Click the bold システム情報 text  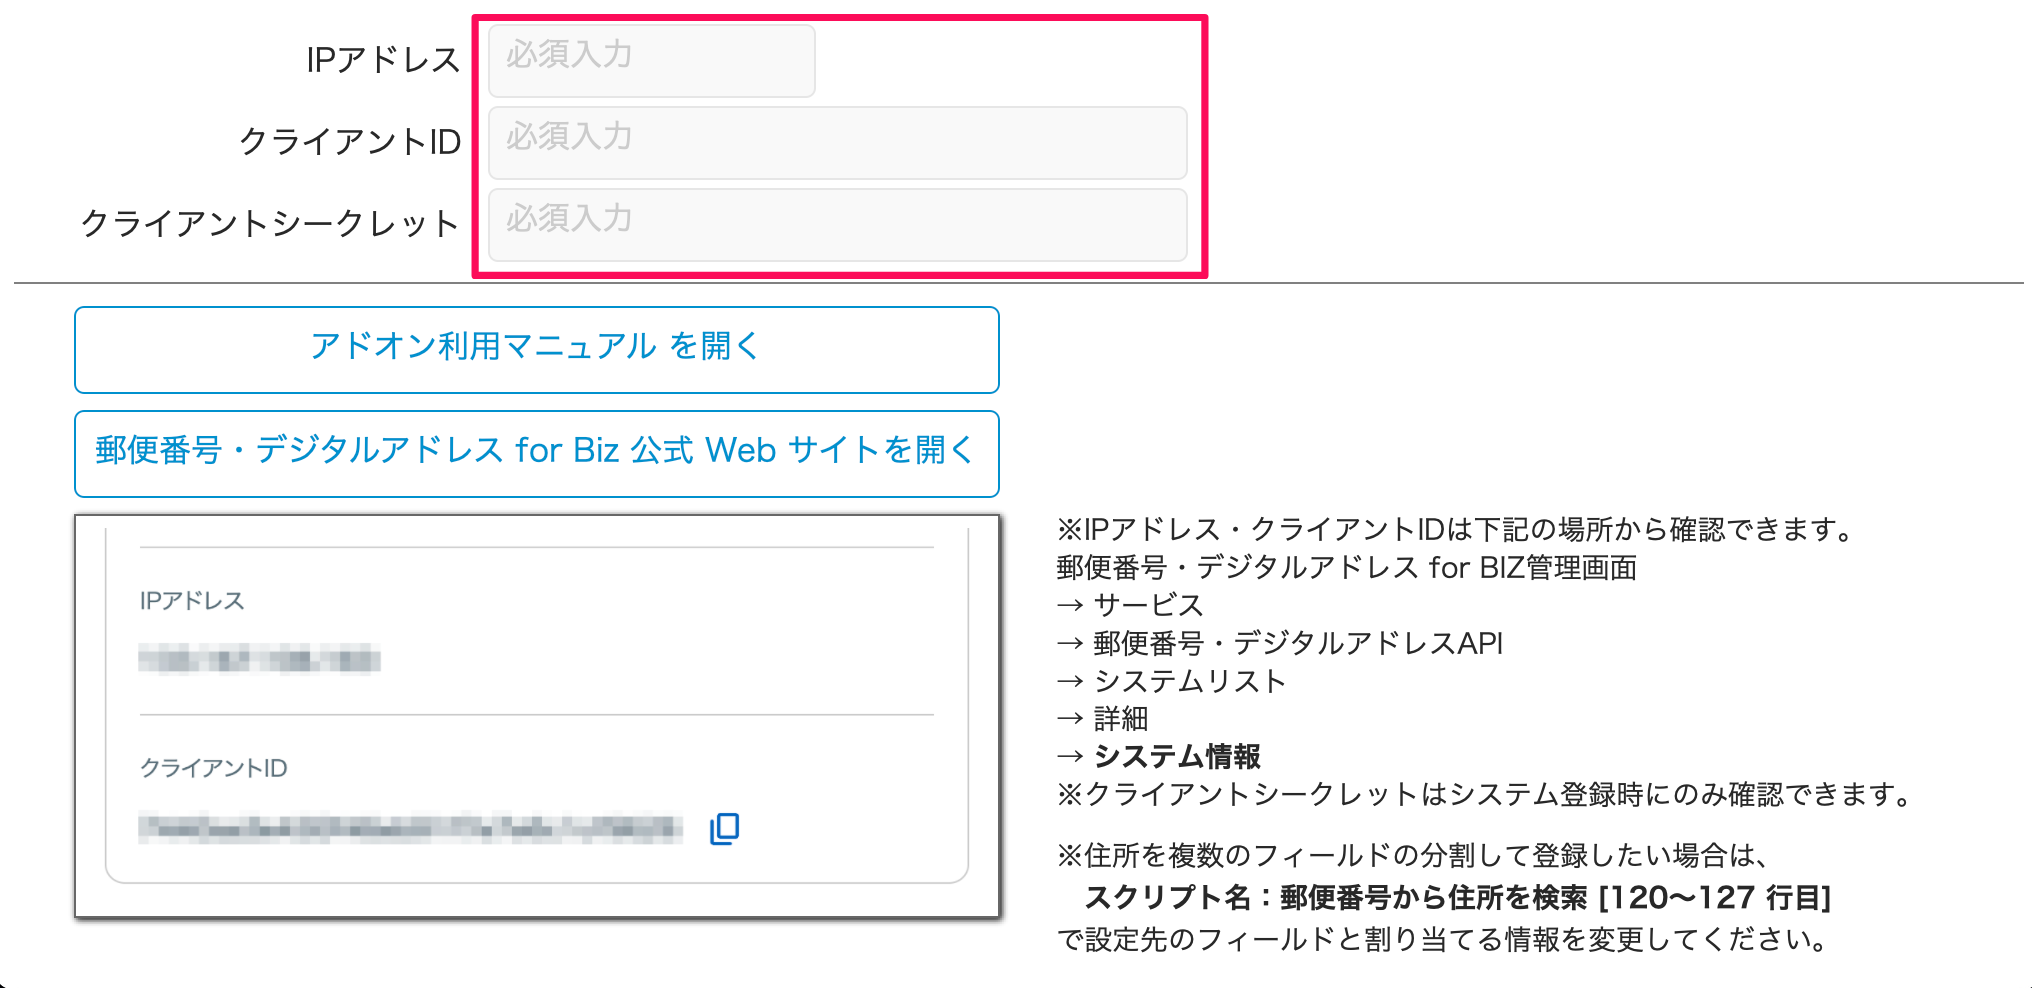pos(1177,756)
